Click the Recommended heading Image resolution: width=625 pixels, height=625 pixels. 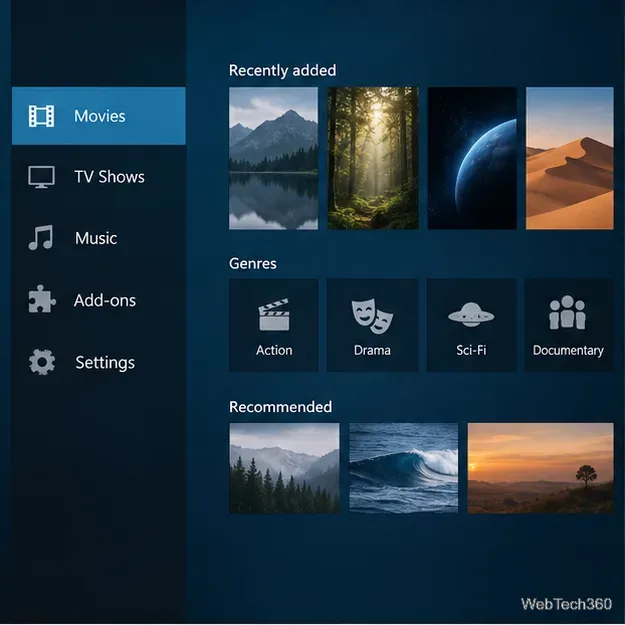click(281, 407)
